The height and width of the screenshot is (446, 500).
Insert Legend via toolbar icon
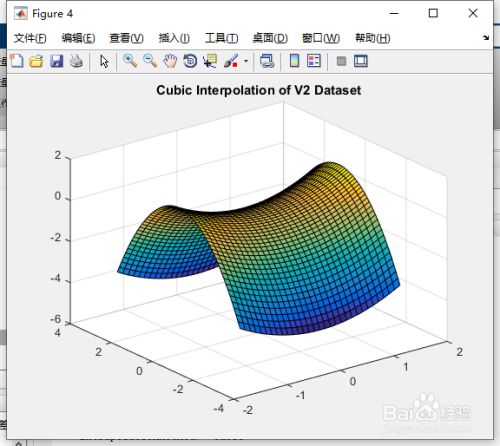click(314, 61)
